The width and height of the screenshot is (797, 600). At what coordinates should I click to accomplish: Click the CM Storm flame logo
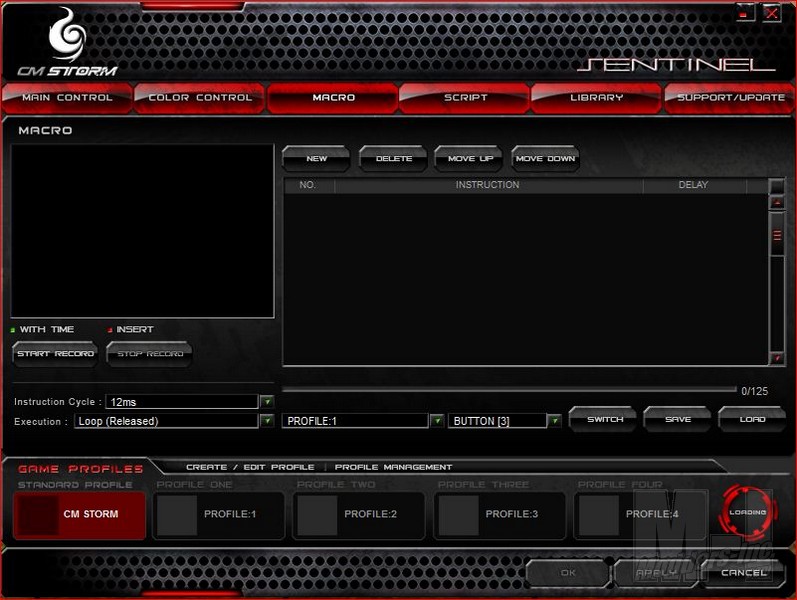coord(67,35)
